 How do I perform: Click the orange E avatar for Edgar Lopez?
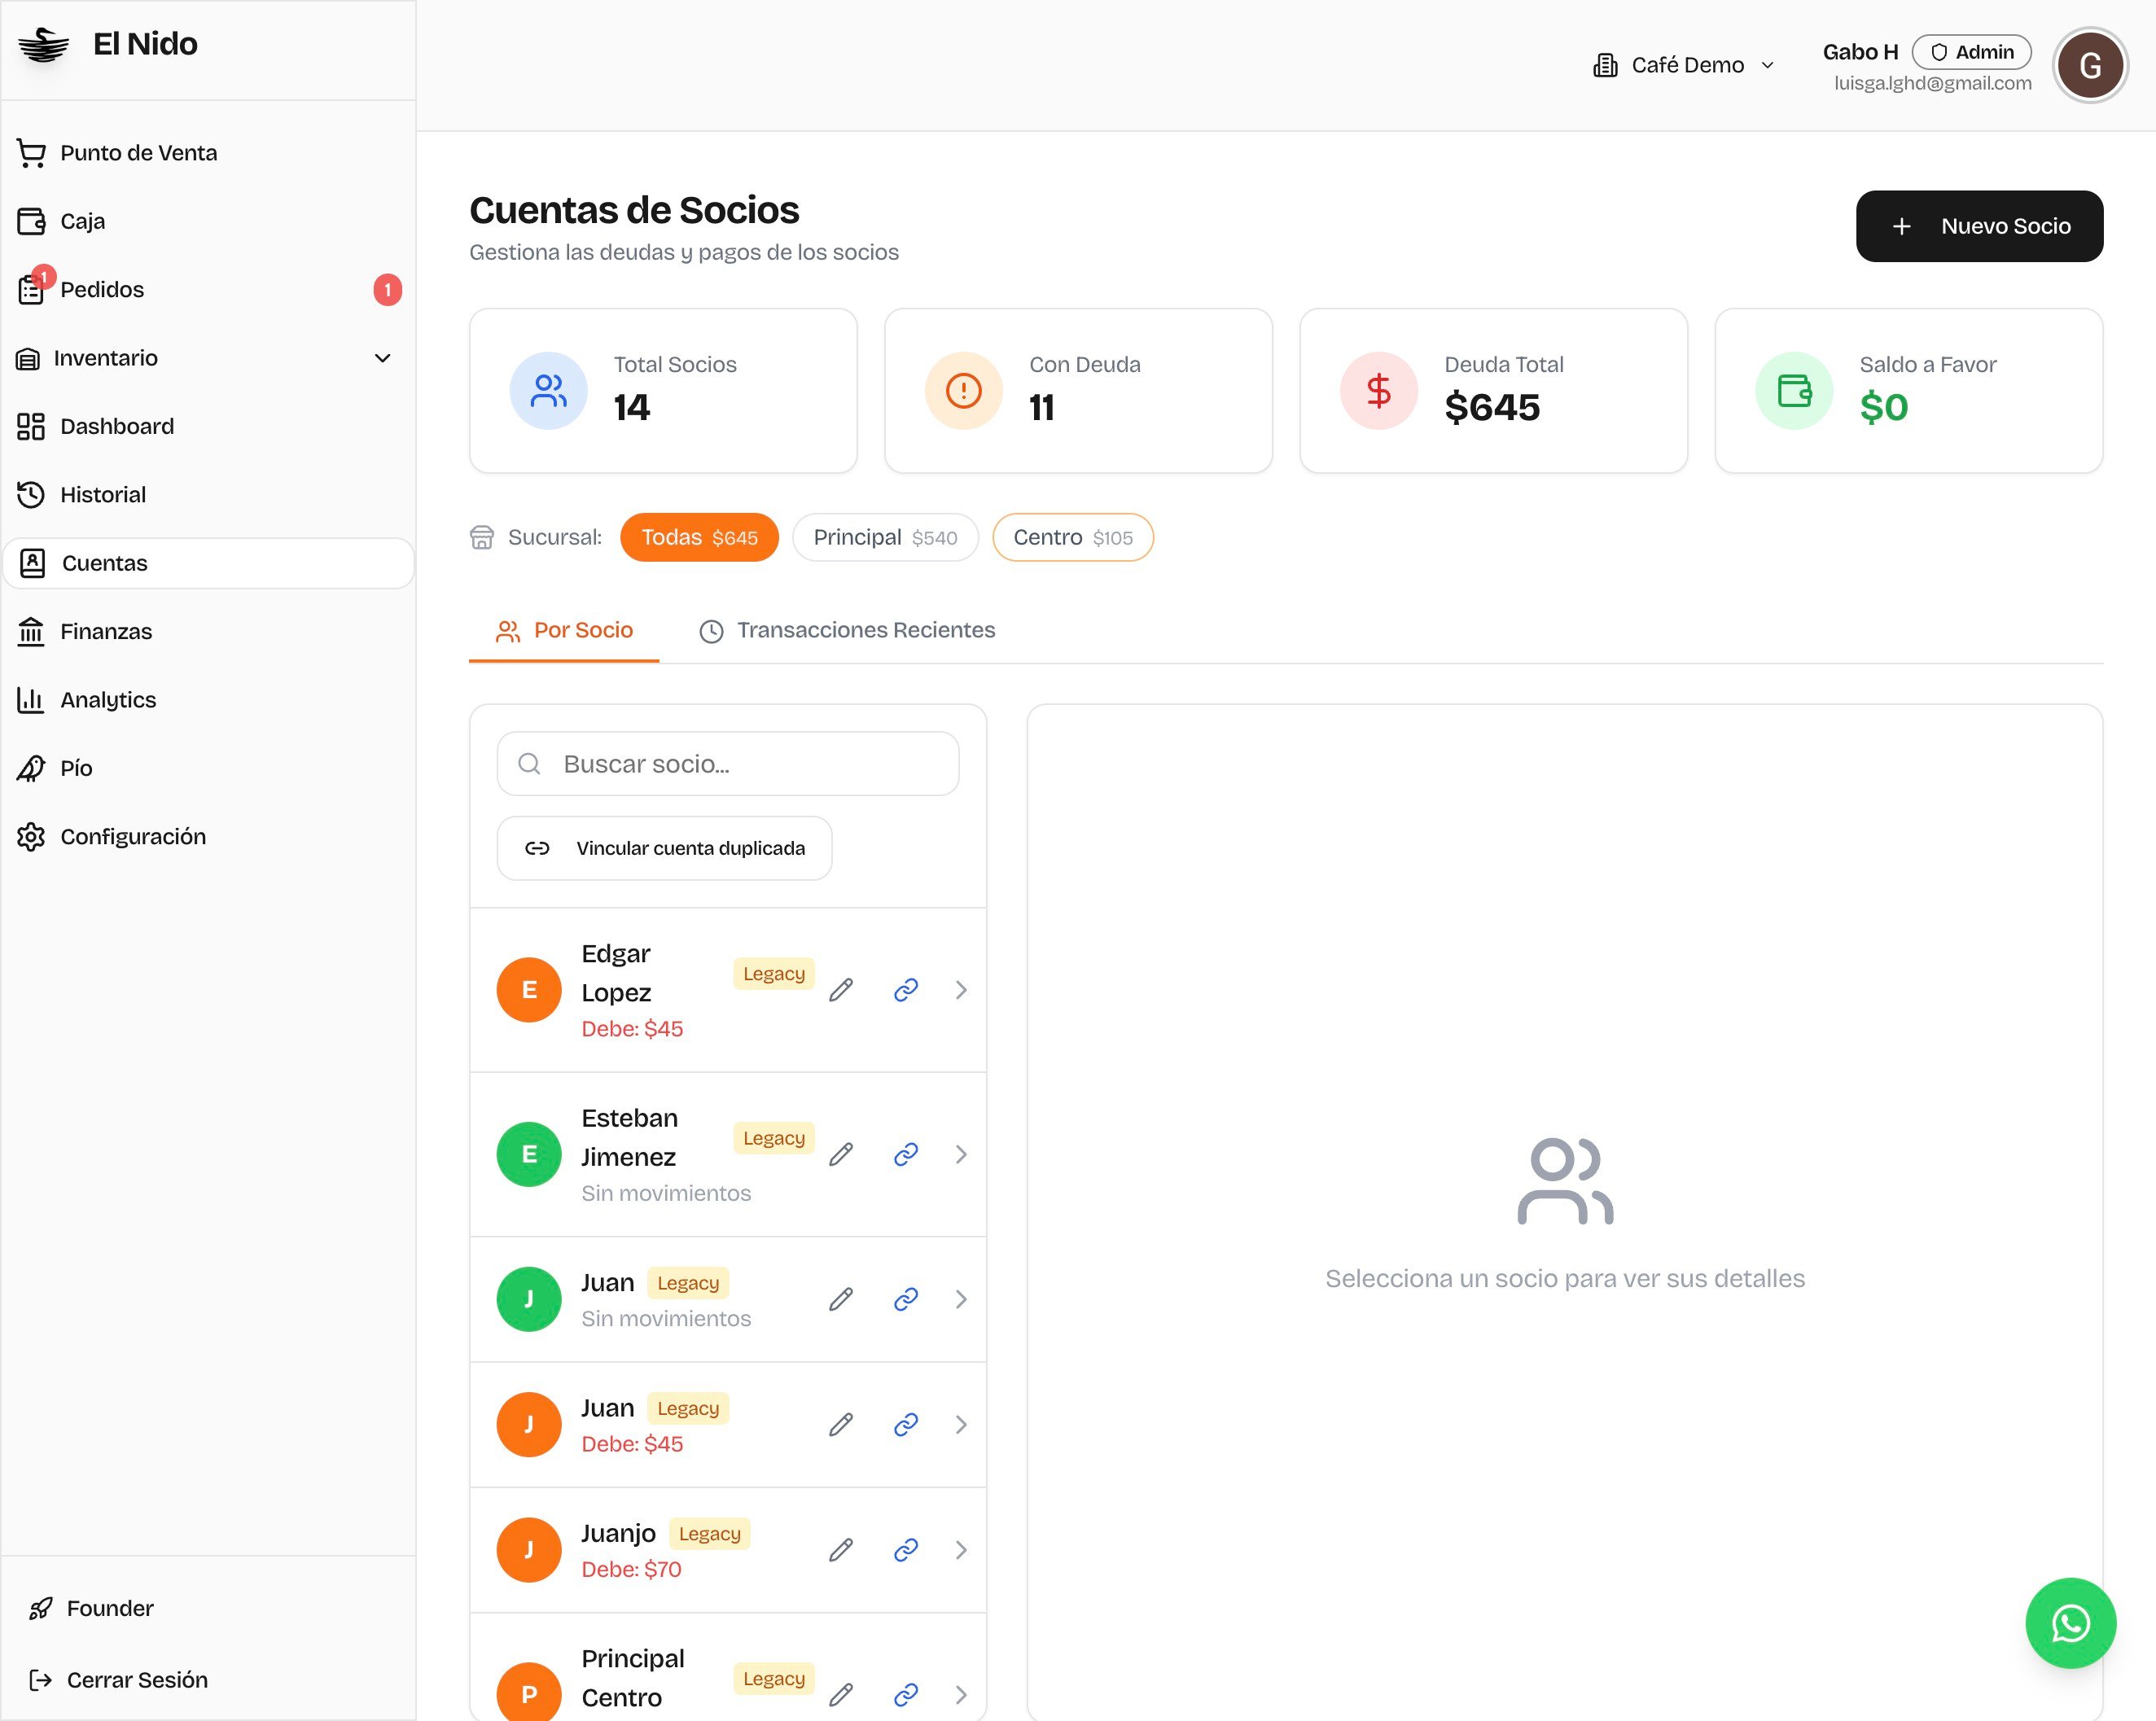point(529,990)
